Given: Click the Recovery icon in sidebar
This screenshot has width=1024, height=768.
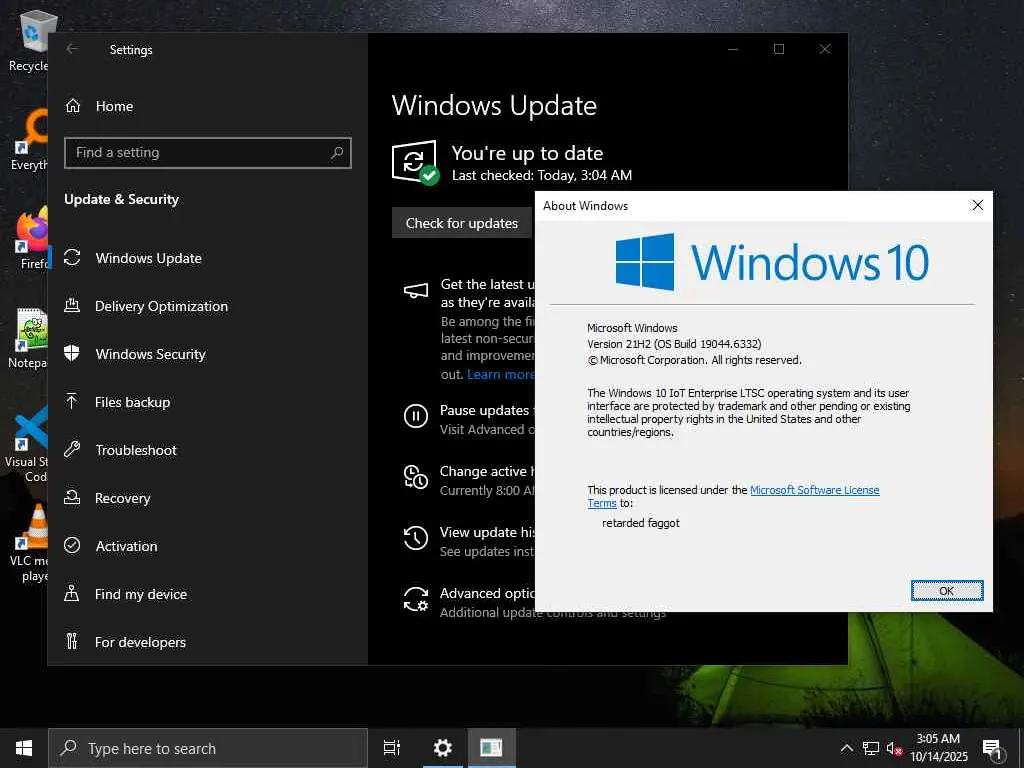Looking at the screenshot, I should pos(72,498).
